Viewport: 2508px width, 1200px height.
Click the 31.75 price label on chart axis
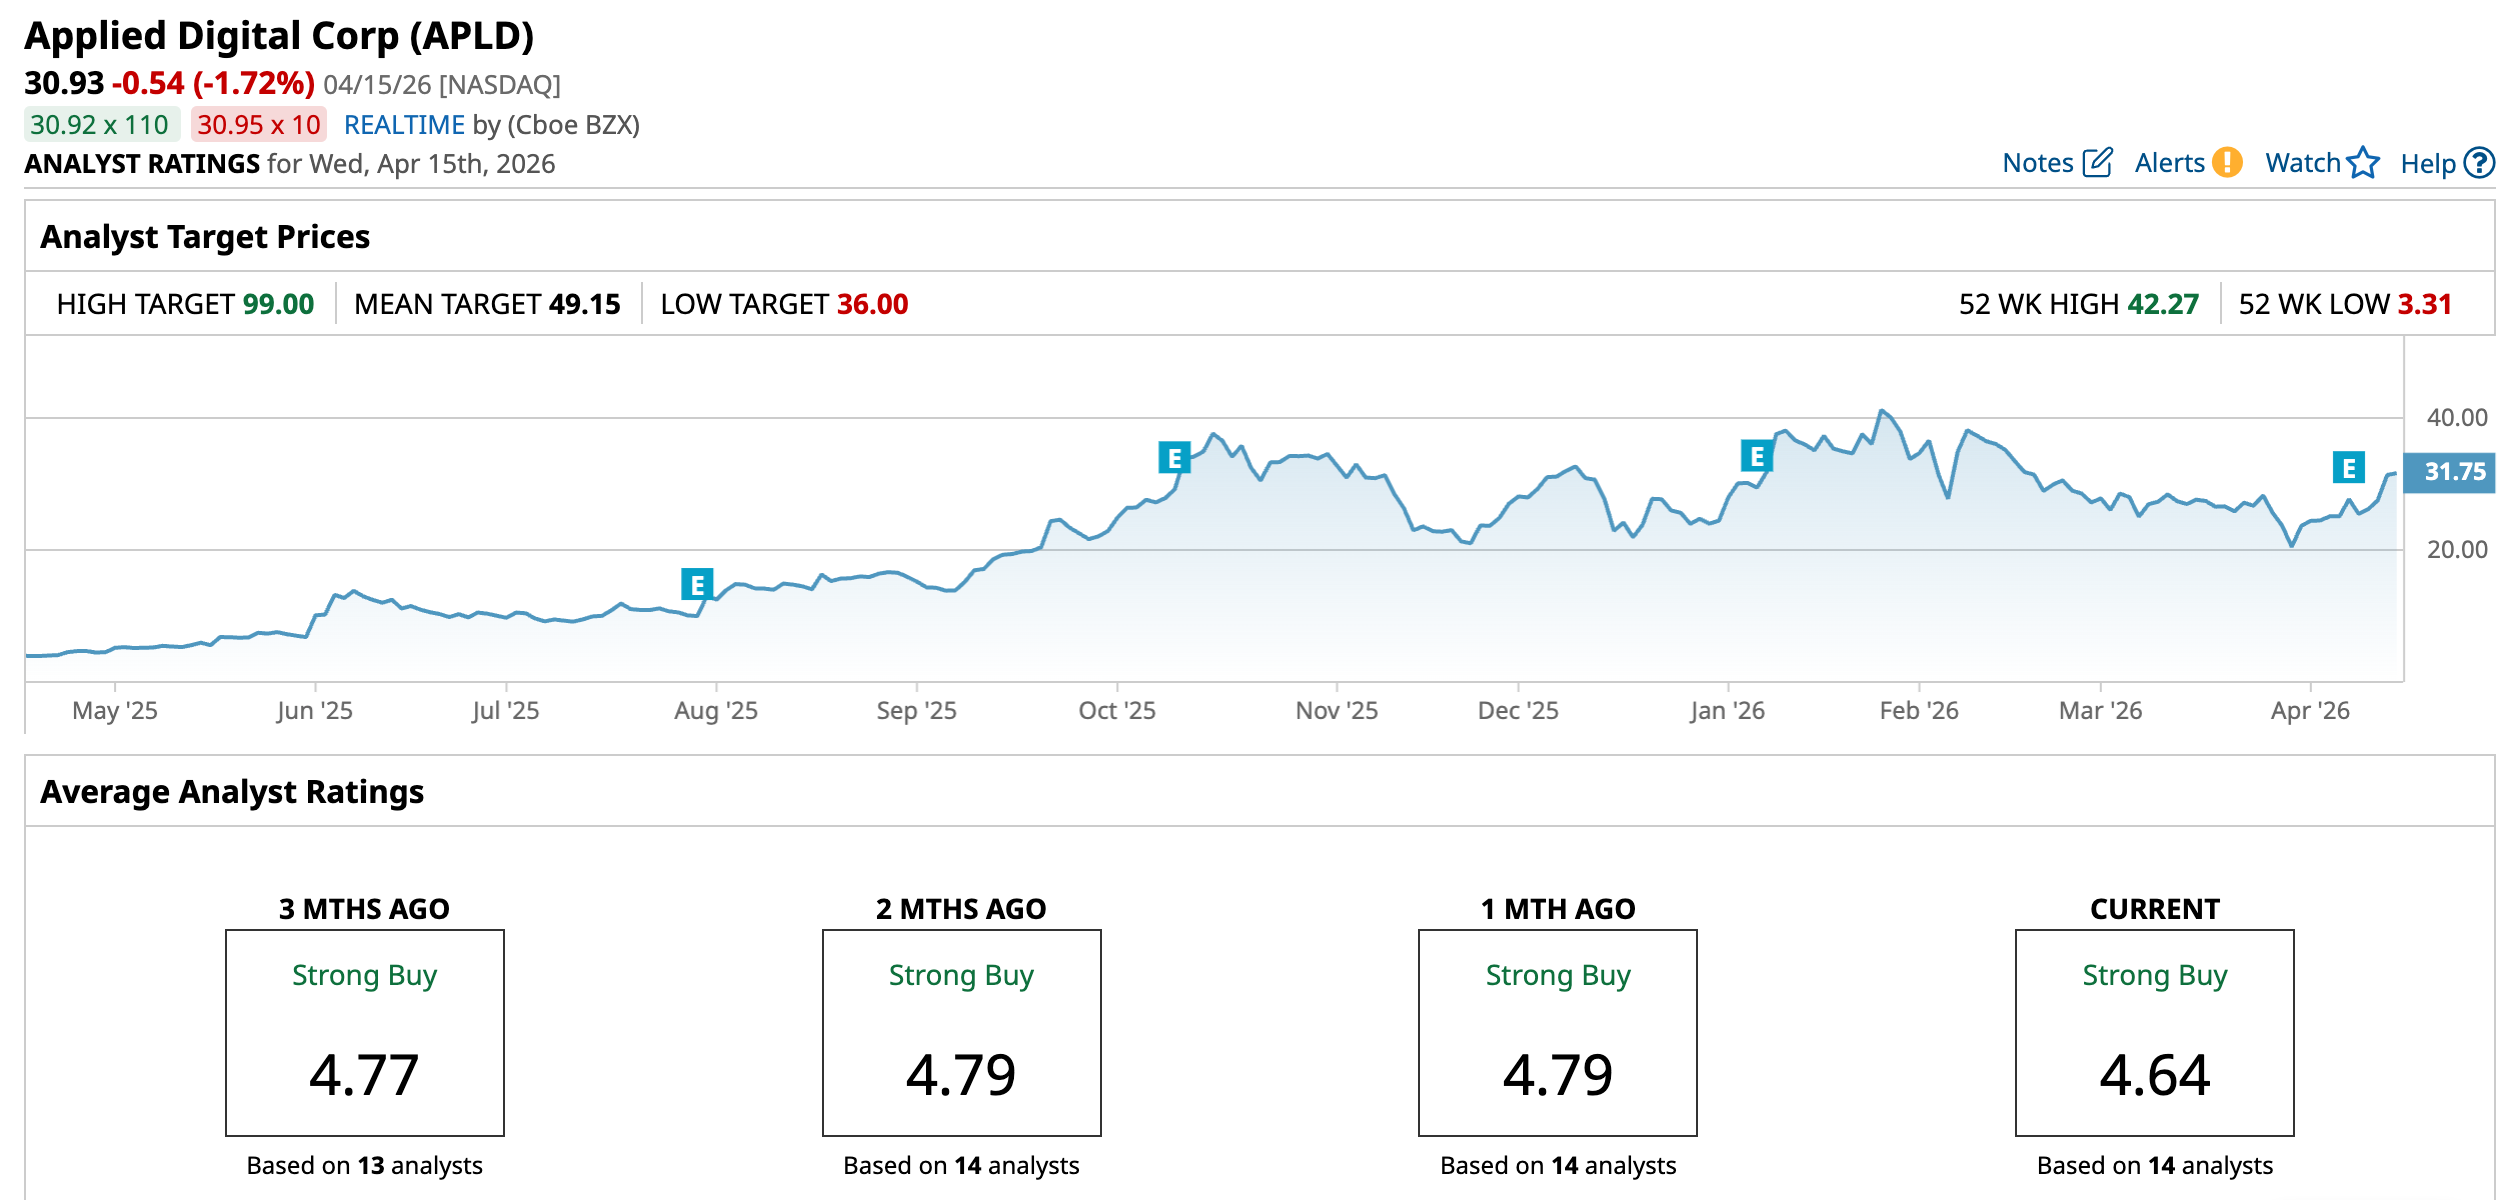click(x=2453, y=472)
